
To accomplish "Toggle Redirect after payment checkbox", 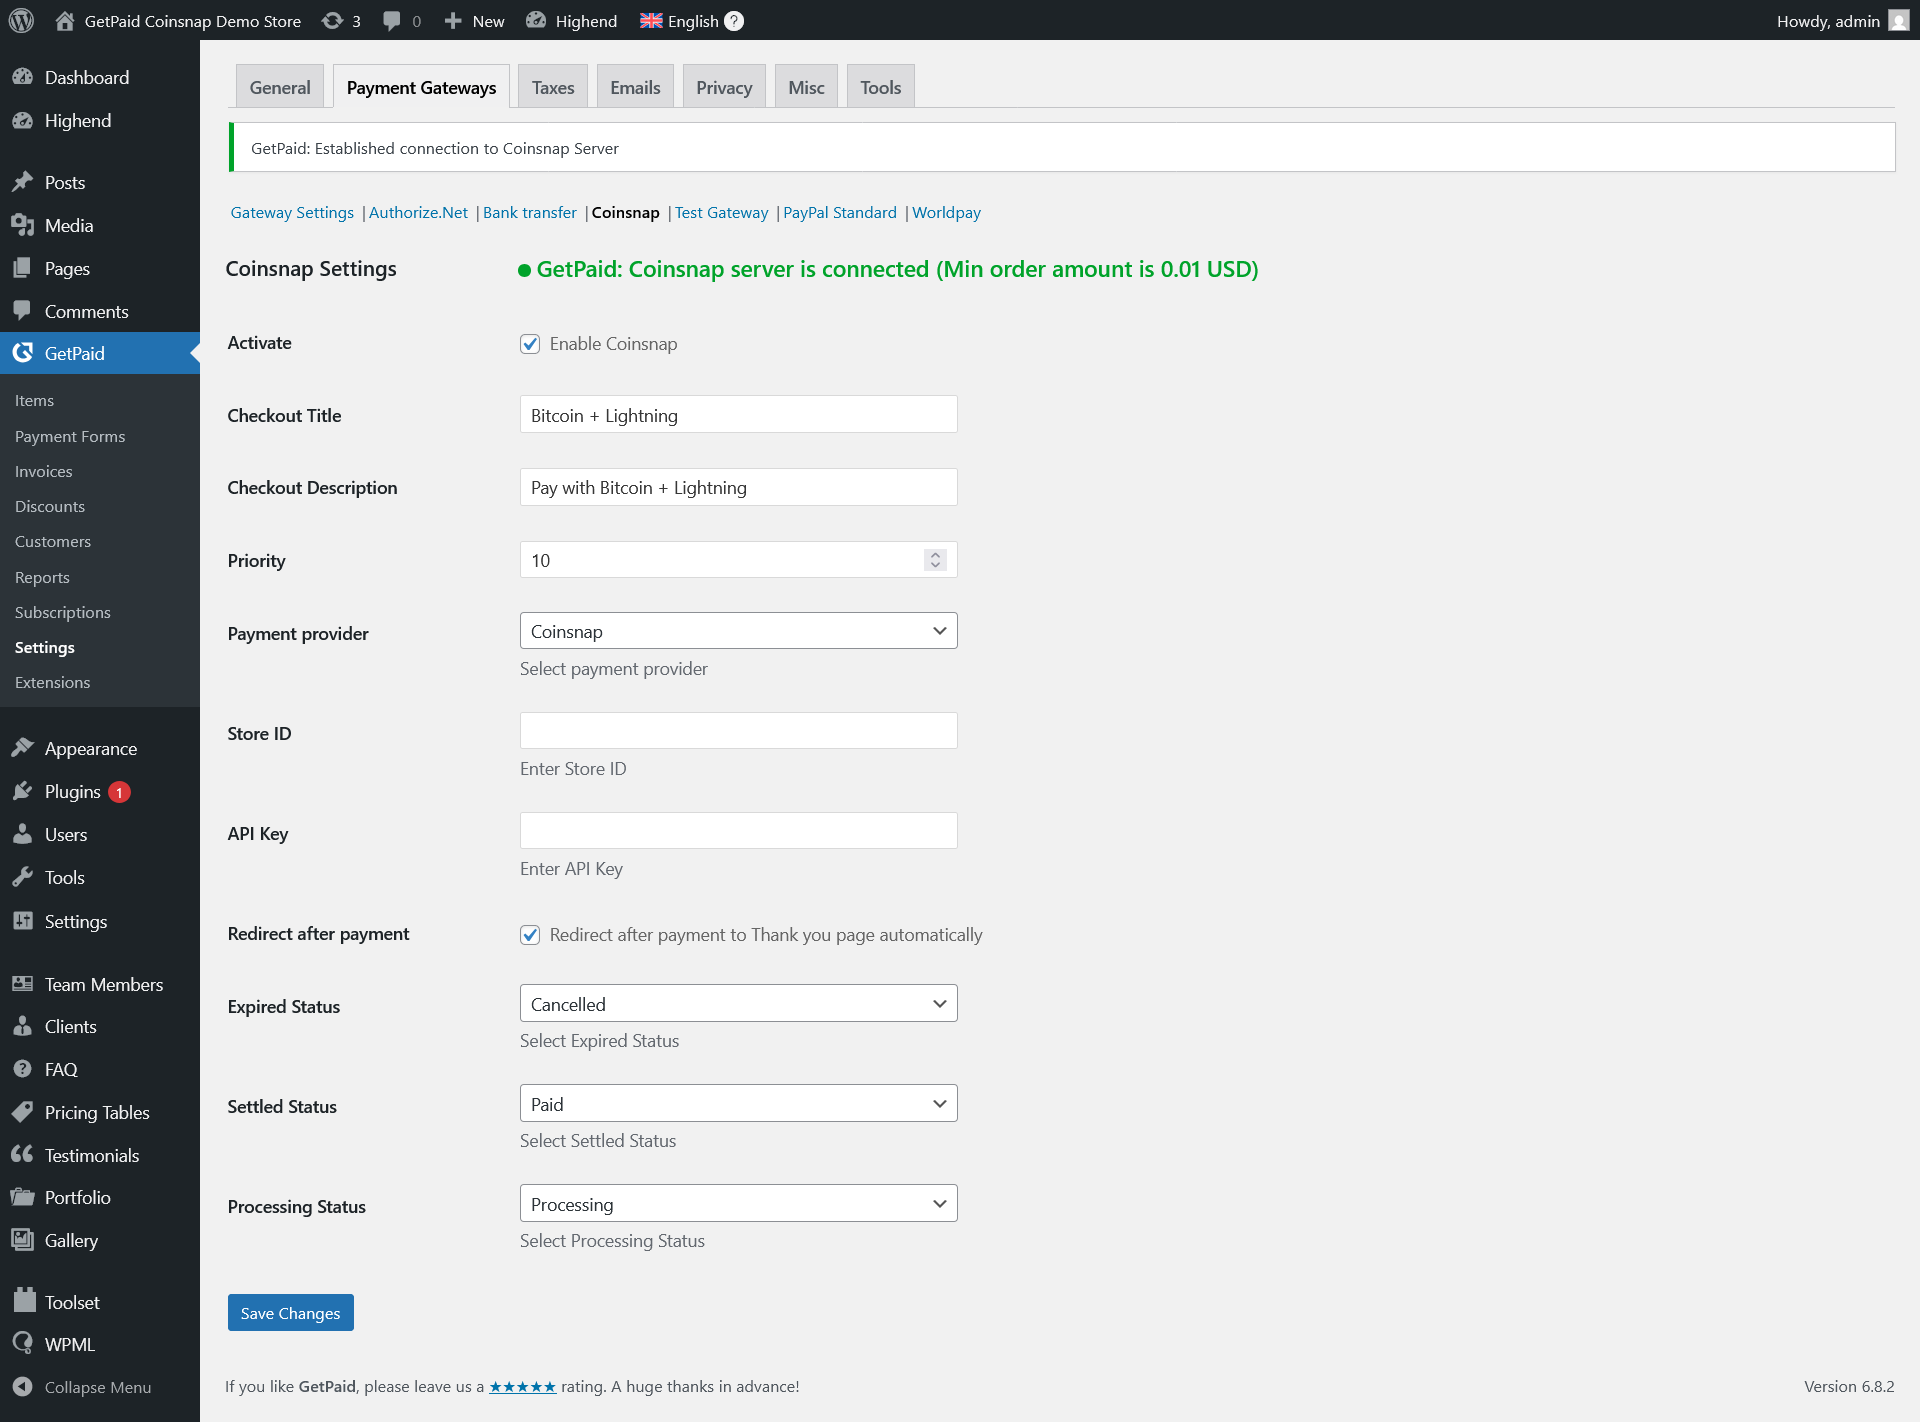I will (x=530, y=935).
